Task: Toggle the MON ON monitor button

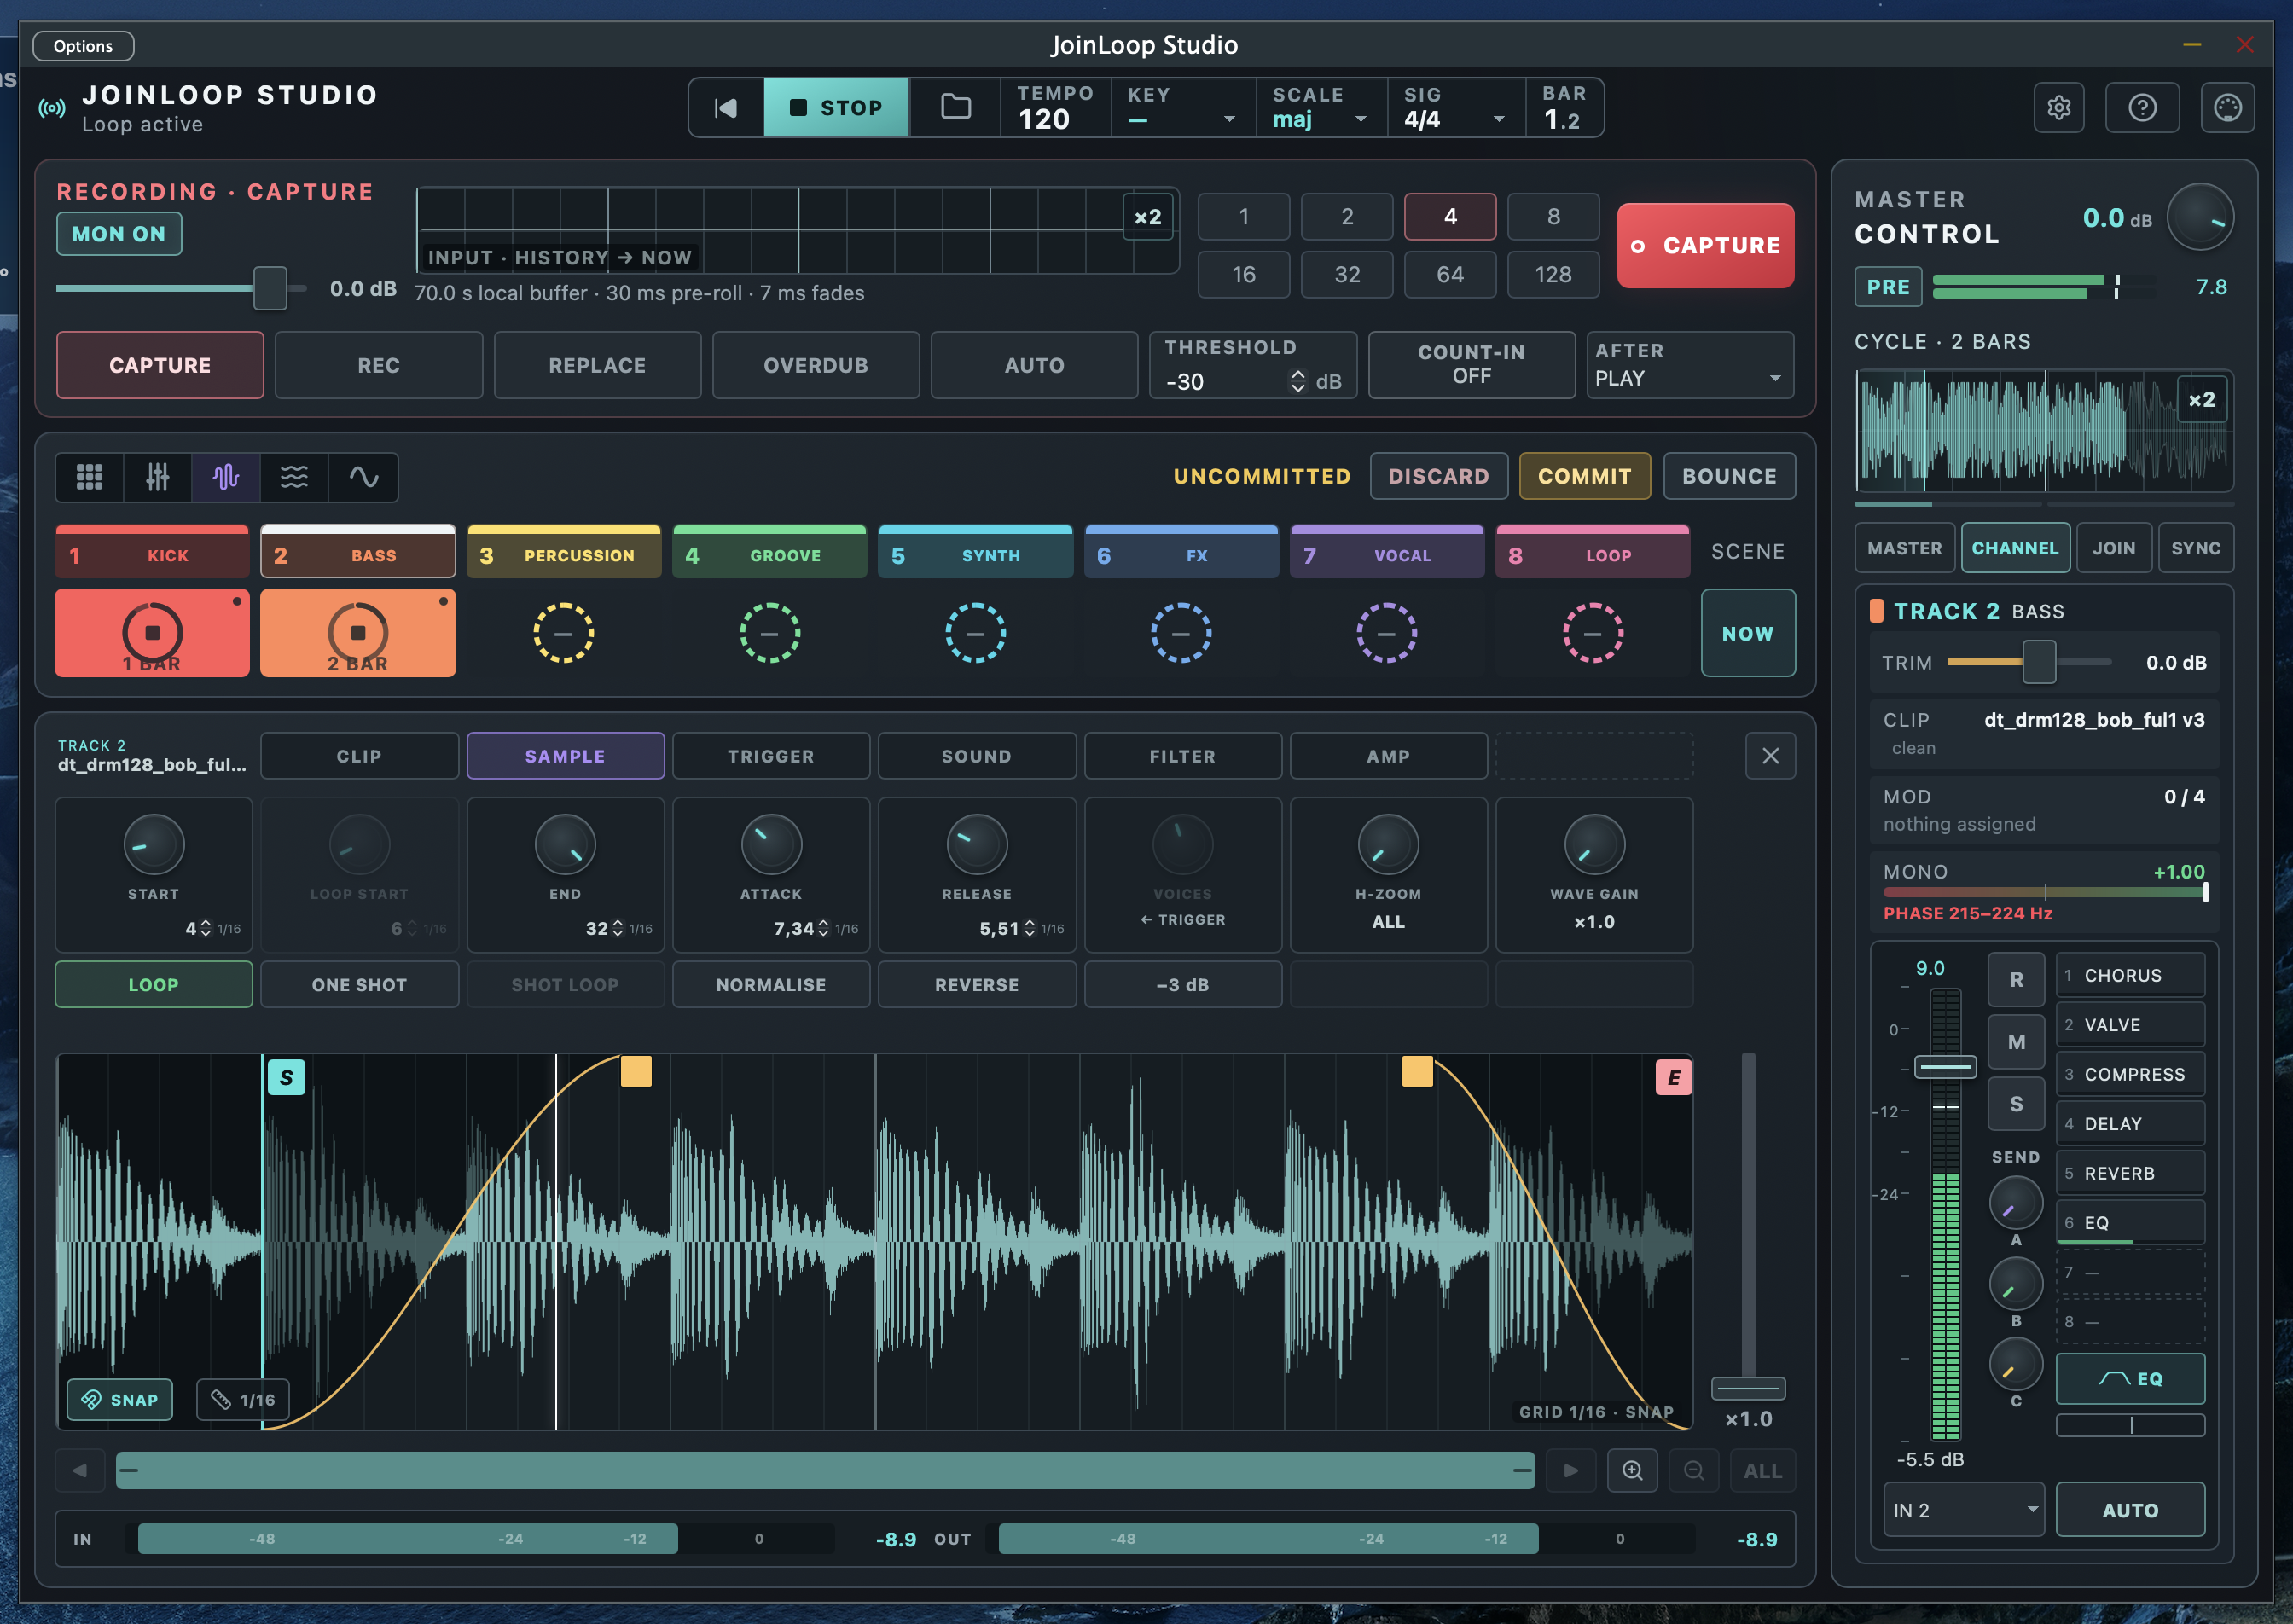Action: [119, 234]
